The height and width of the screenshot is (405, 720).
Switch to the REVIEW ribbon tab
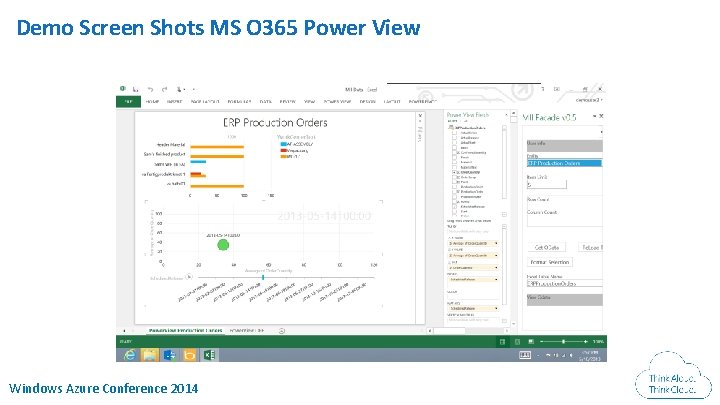click(x=288, y=101)
